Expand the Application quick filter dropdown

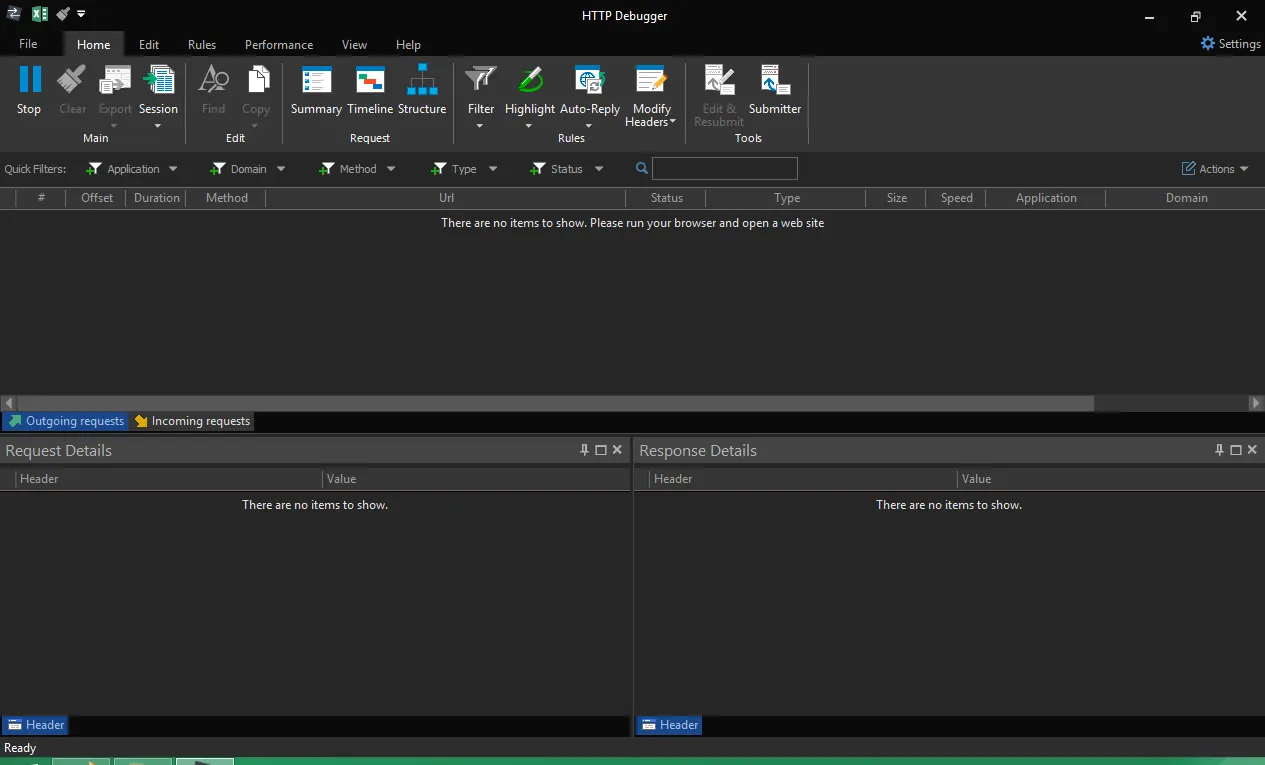tap(173, 169)
